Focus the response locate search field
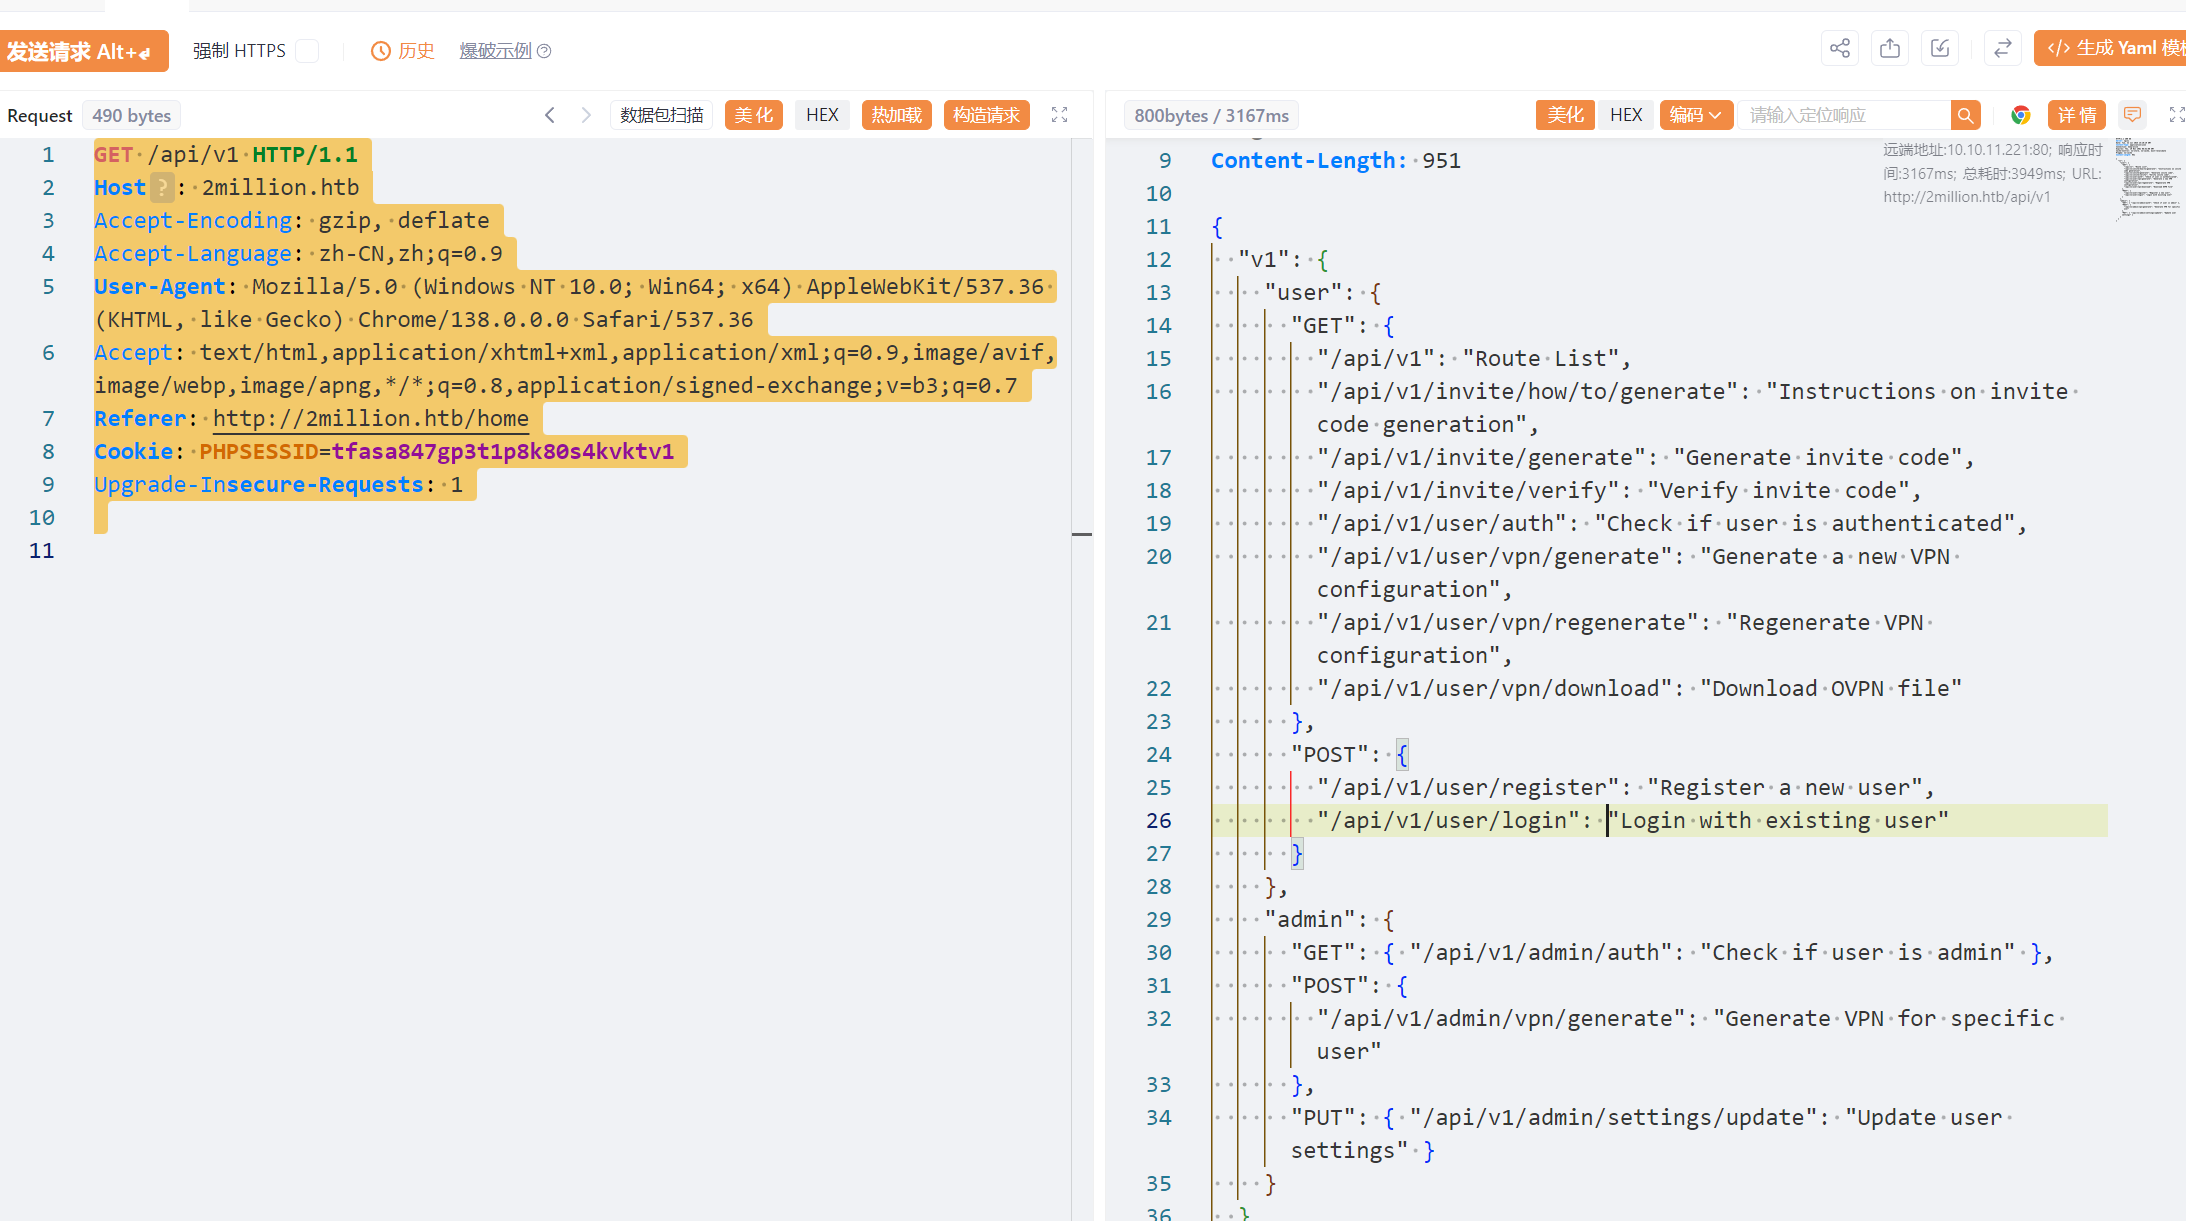 1843,115
